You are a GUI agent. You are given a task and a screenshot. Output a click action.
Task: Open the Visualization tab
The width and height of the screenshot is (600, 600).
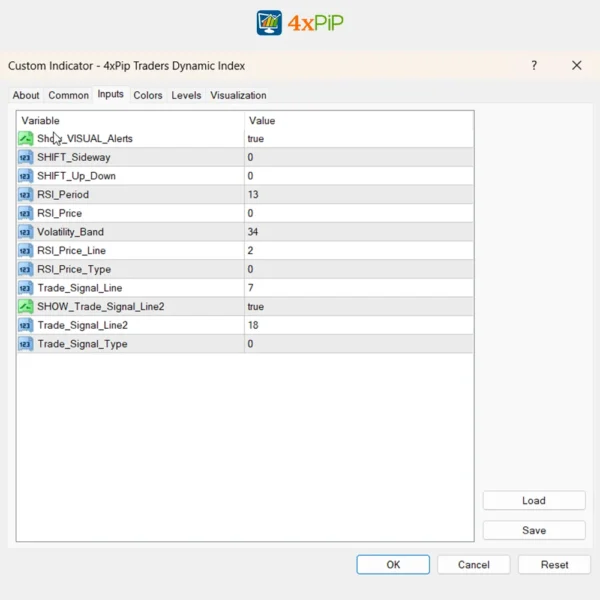tap(238, 96)
